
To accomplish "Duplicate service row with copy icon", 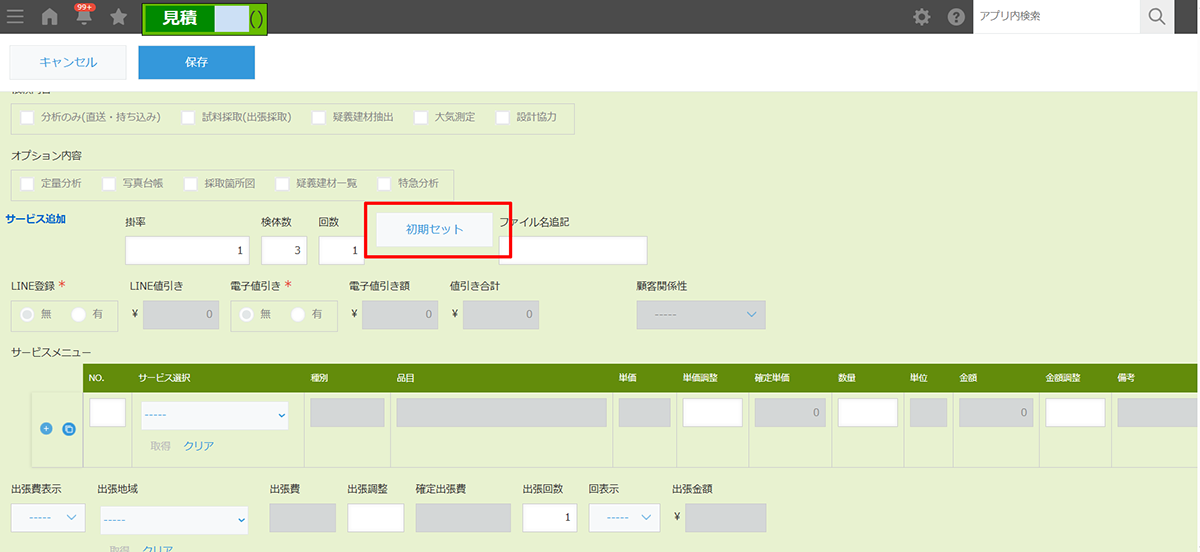I will pyautogui.click(x=69, y=429).
